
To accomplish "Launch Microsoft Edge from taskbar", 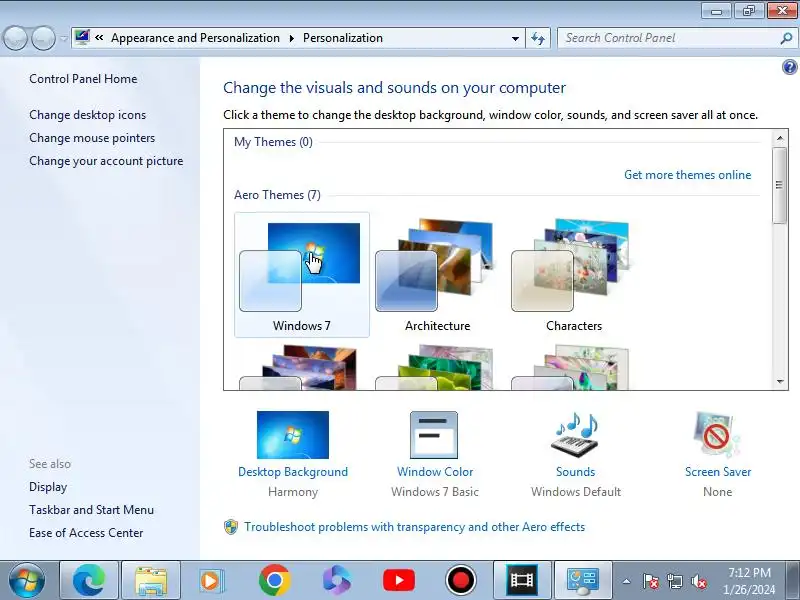I will coord(89,580).
